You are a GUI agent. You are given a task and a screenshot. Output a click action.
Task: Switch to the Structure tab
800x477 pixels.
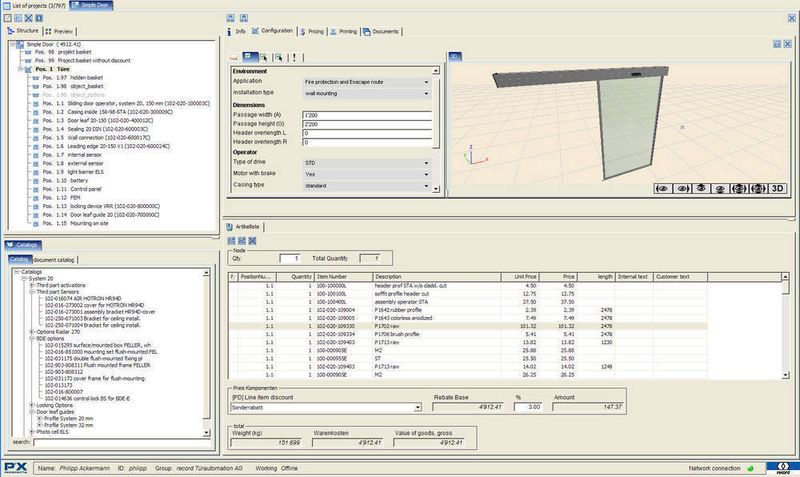click(x=23, y=31)
